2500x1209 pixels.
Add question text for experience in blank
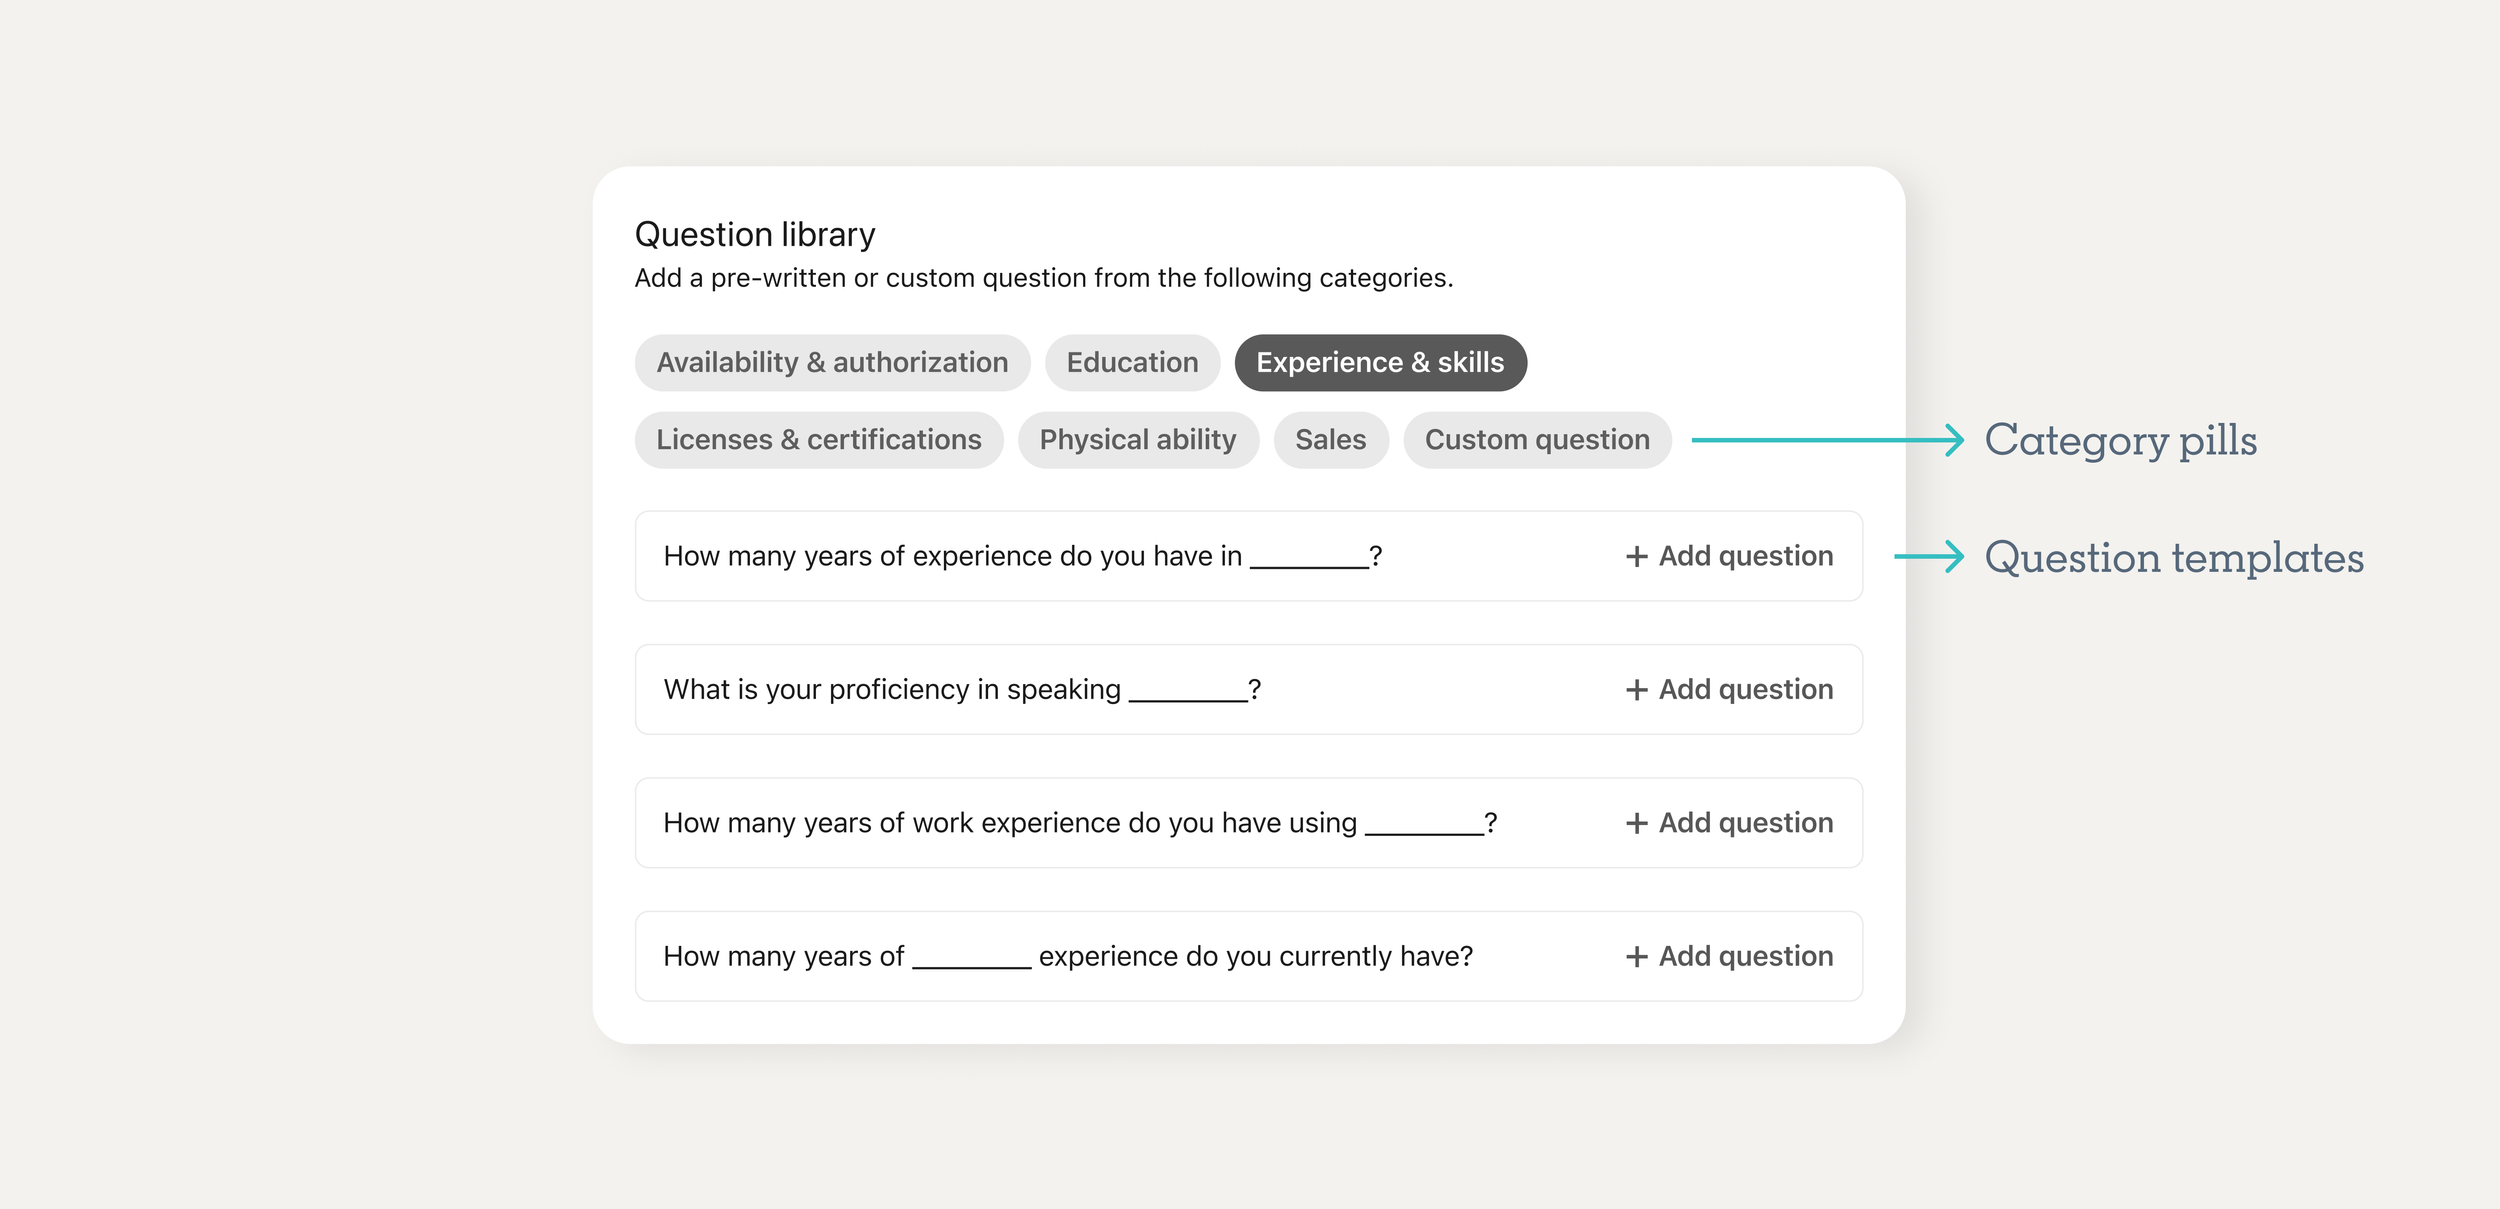tap(1746, 556)
